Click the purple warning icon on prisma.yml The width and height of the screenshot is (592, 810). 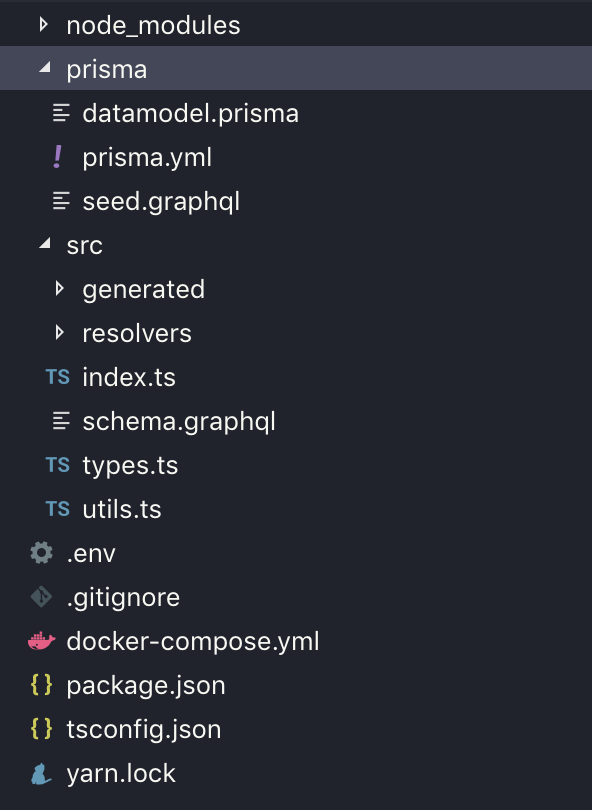(x=55, y=157)
